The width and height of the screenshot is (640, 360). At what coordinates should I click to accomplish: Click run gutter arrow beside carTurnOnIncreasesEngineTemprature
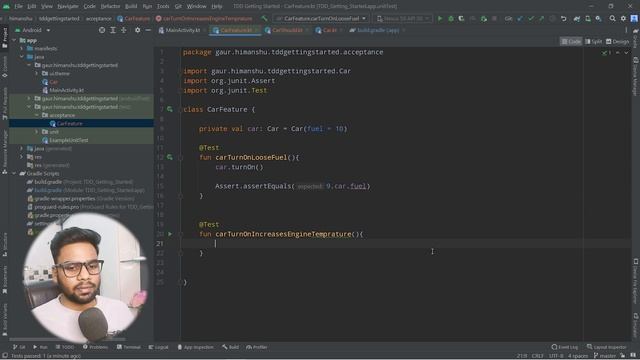tap(170, 234)
